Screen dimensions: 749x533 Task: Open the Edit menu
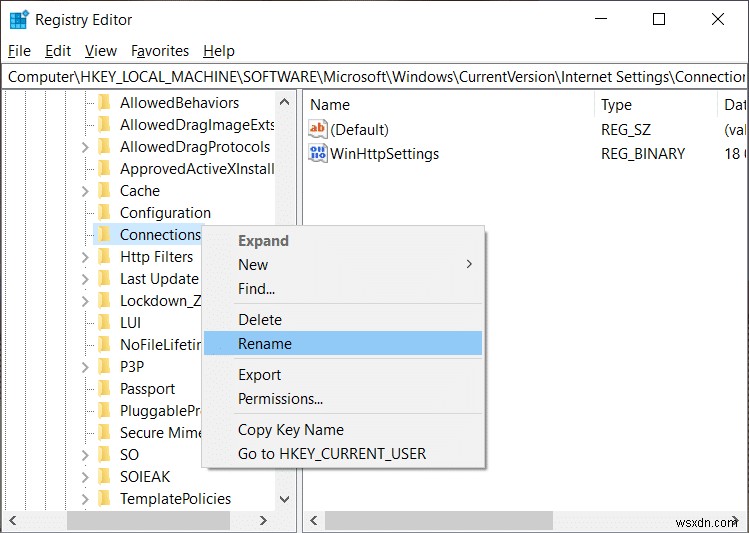[58, 51]
